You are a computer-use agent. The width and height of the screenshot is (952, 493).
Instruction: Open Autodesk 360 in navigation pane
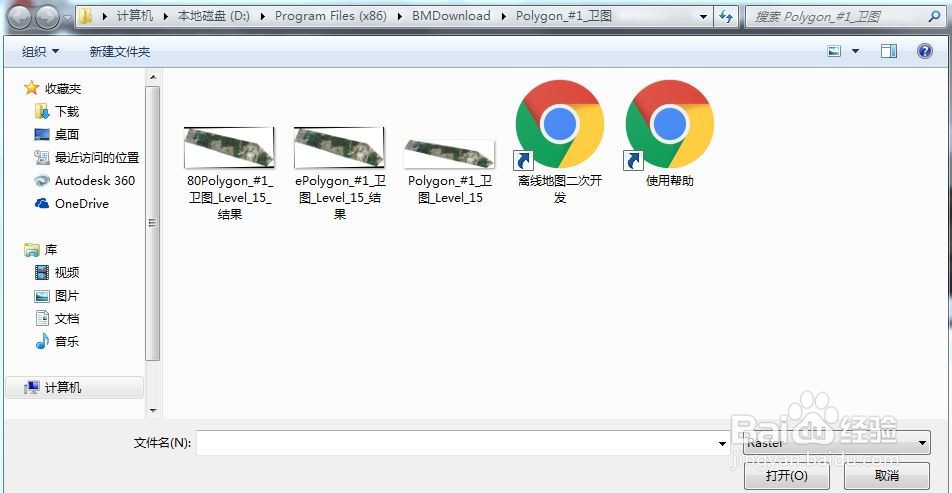click(x=95, y=180)
